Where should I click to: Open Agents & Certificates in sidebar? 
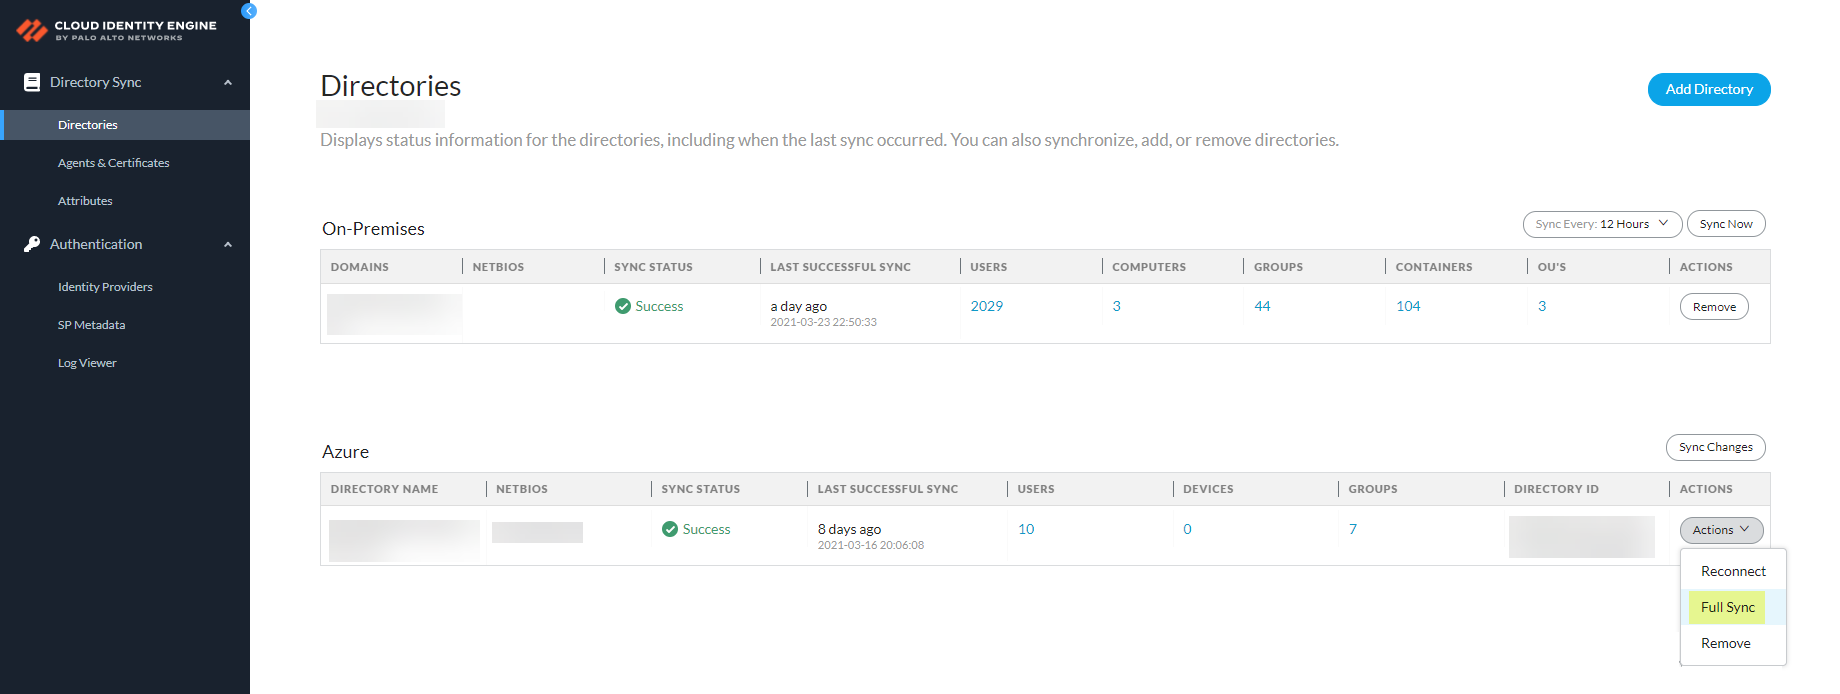tap(113, 163)
